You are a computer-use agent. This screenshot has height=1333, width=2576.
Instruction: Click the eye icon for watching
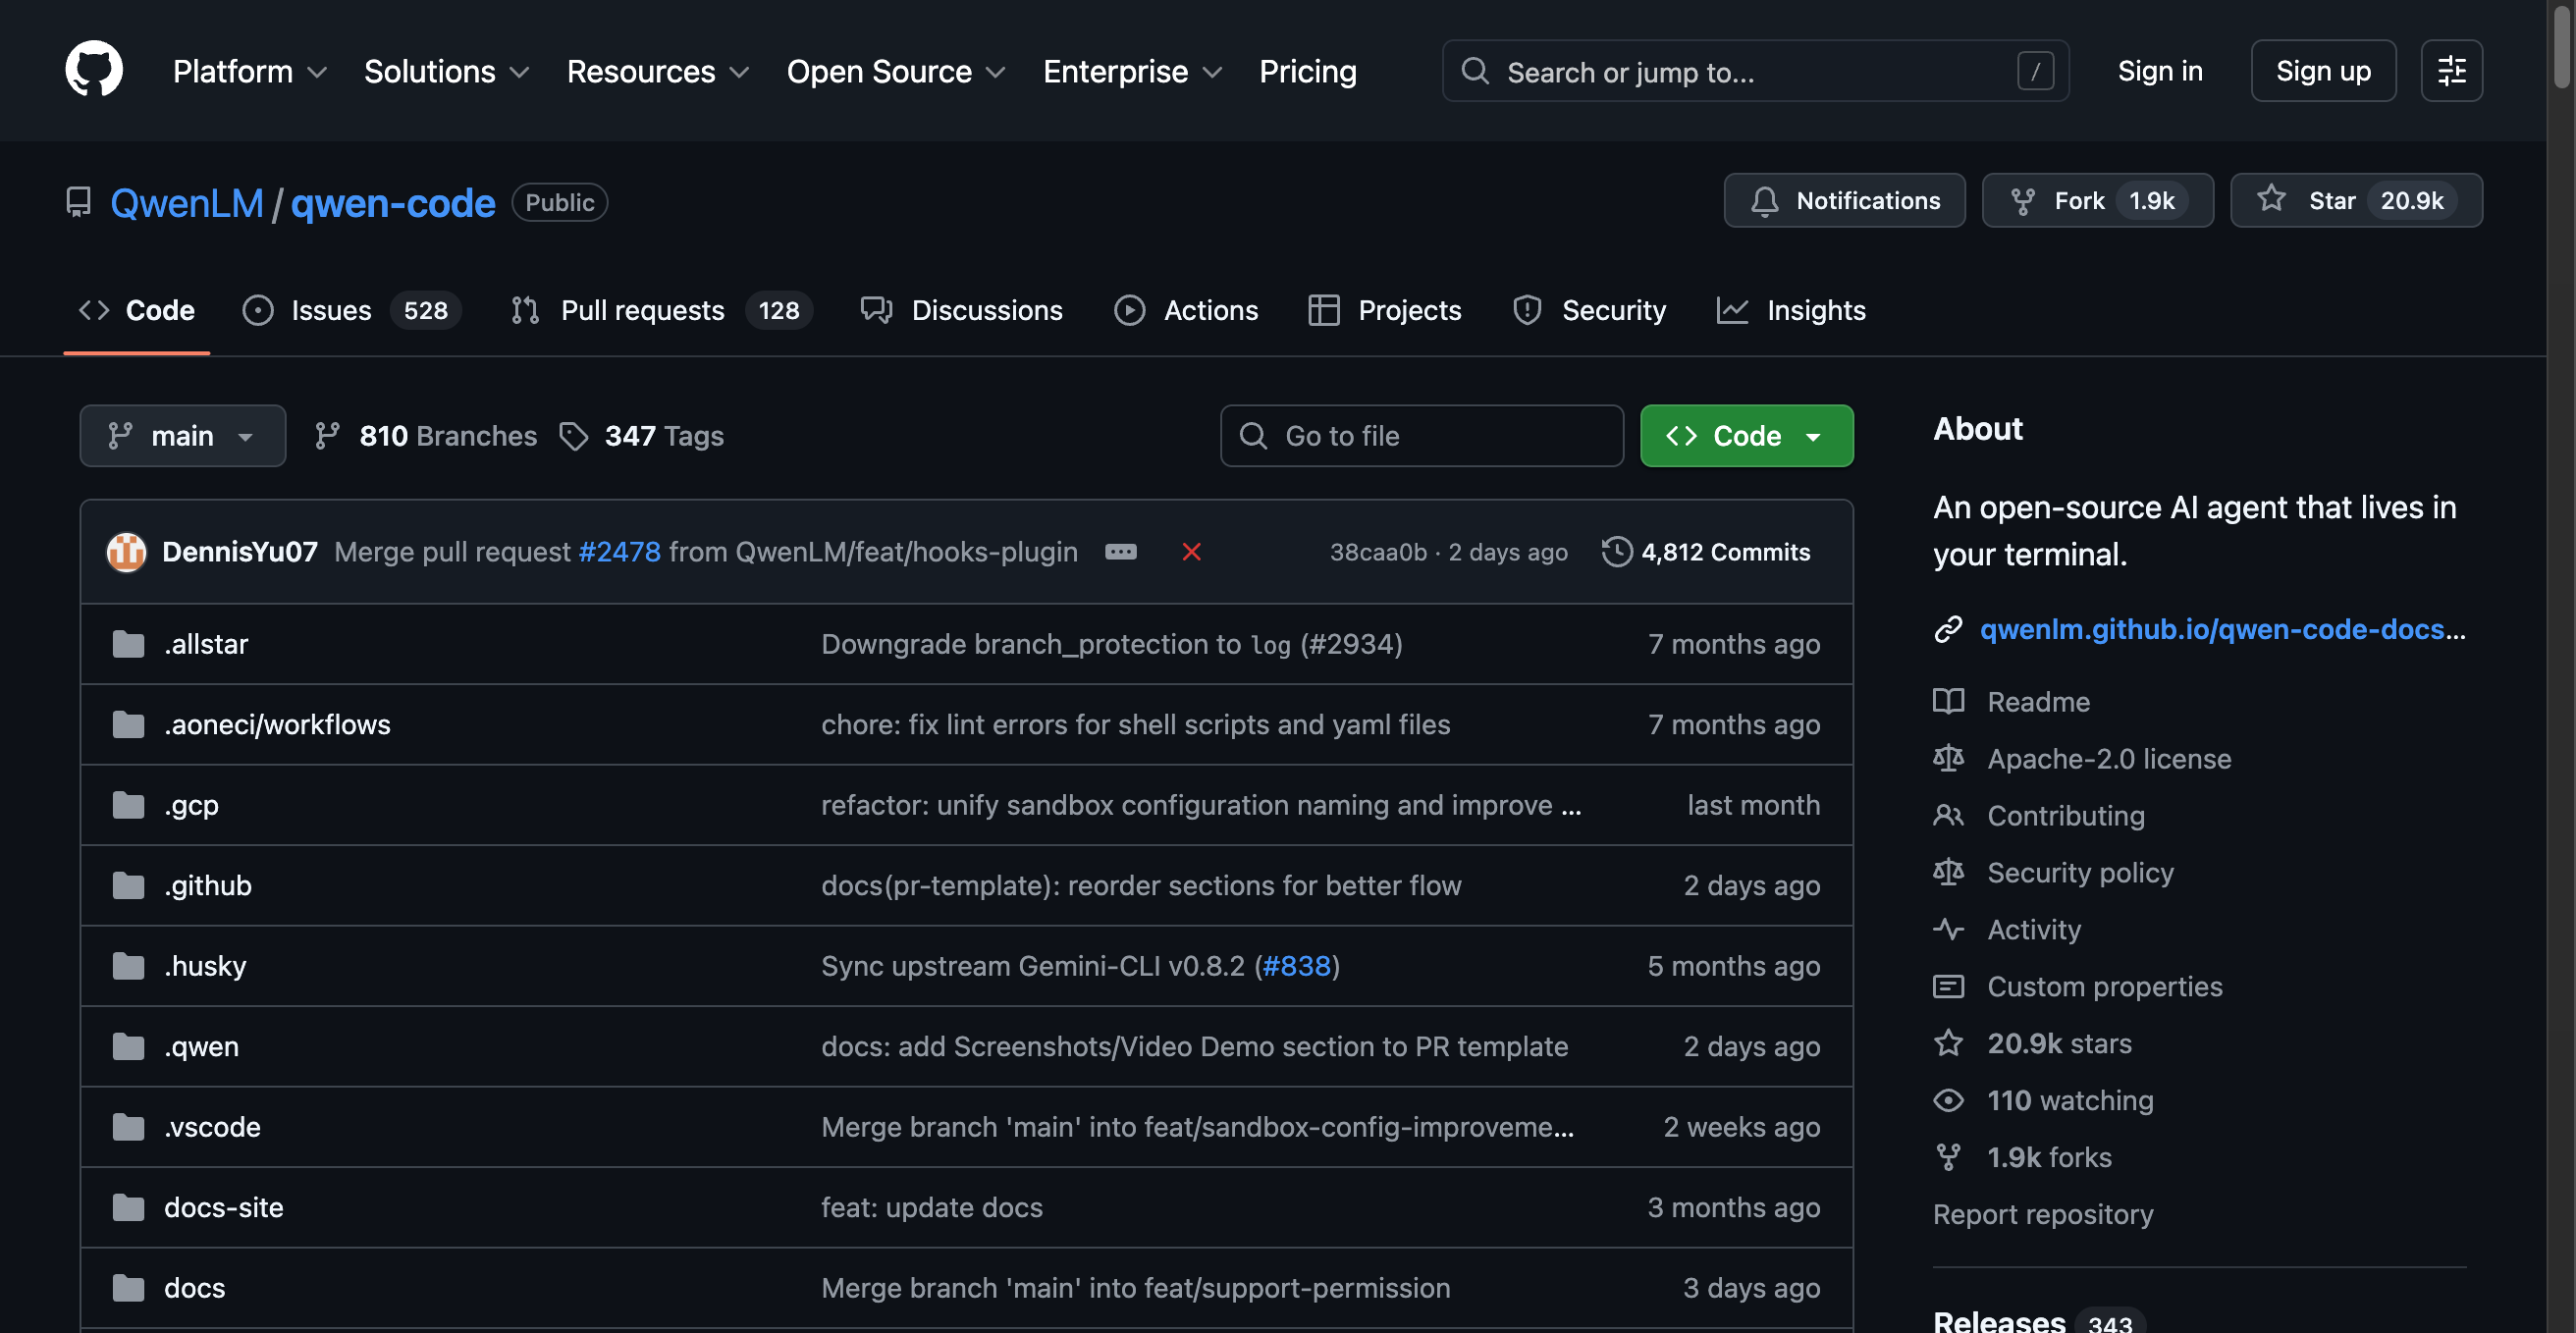[x=1948, y=1100]
